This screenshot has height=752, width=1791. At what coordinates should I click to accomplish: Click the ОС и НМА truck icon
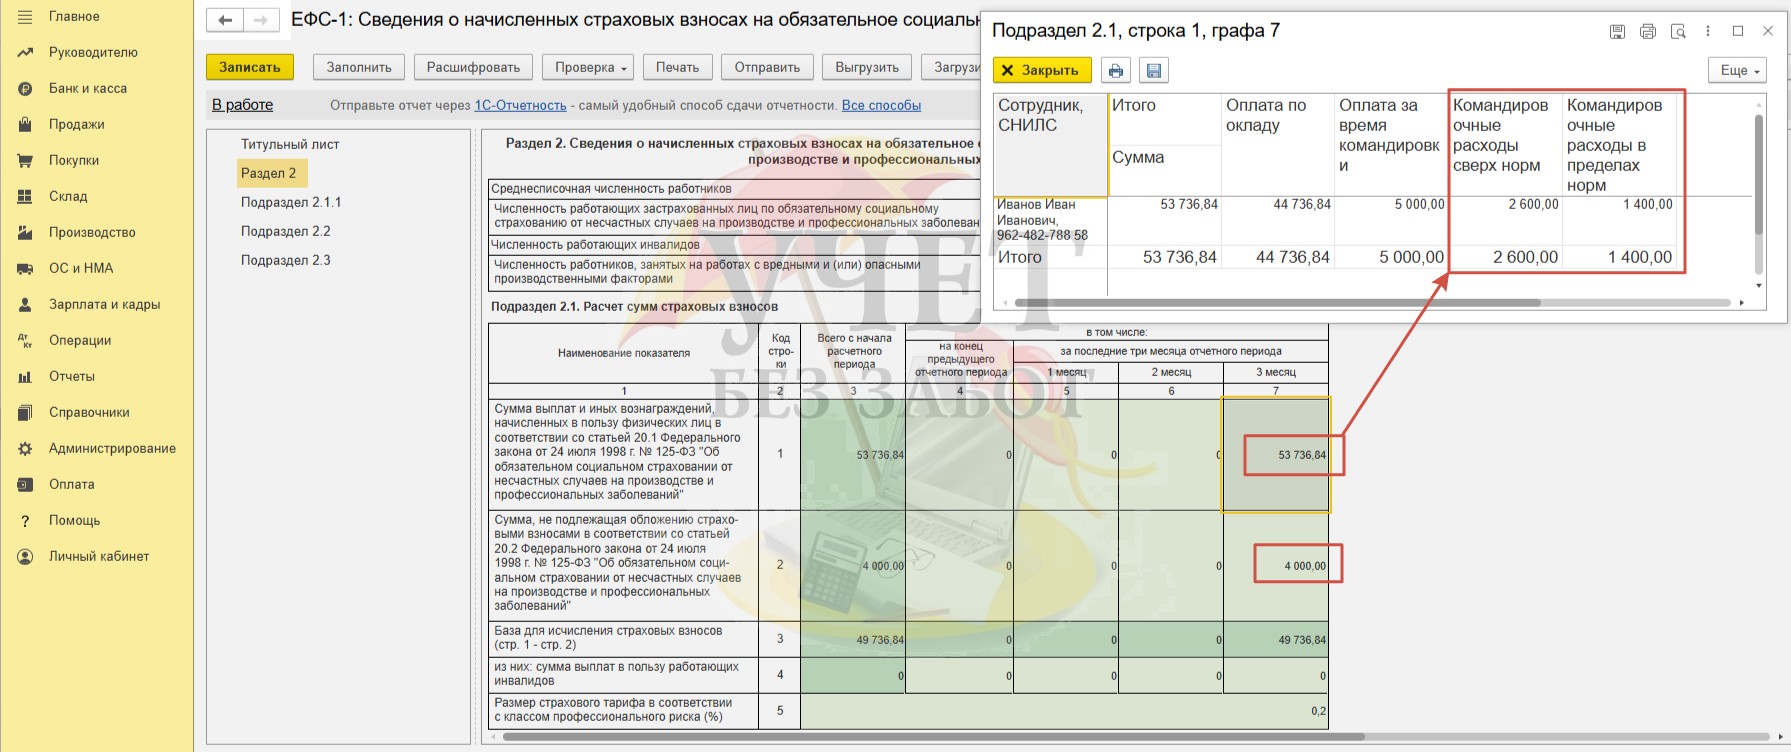click(x=25, y=268)
